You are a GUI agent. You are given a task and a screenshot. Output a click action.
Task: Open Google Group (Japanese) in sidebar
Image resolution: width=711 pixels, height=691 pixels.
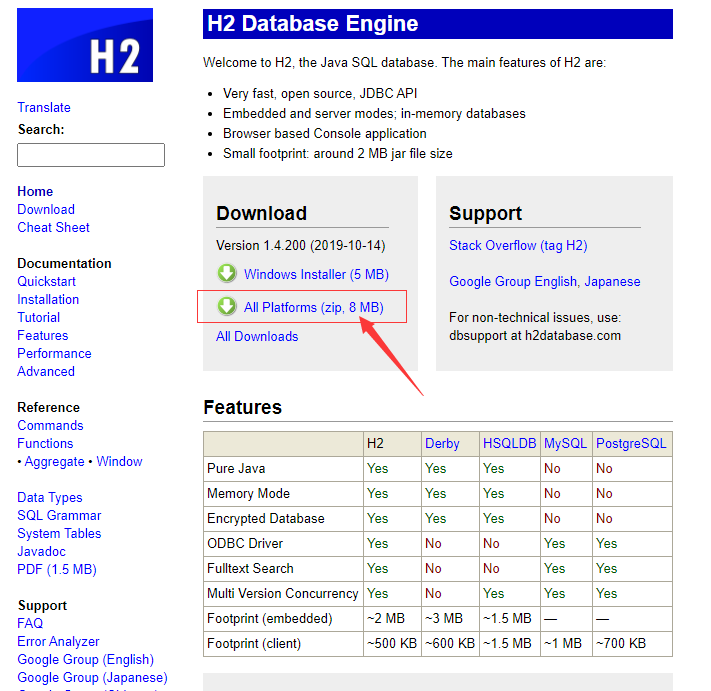pos(93,677)
